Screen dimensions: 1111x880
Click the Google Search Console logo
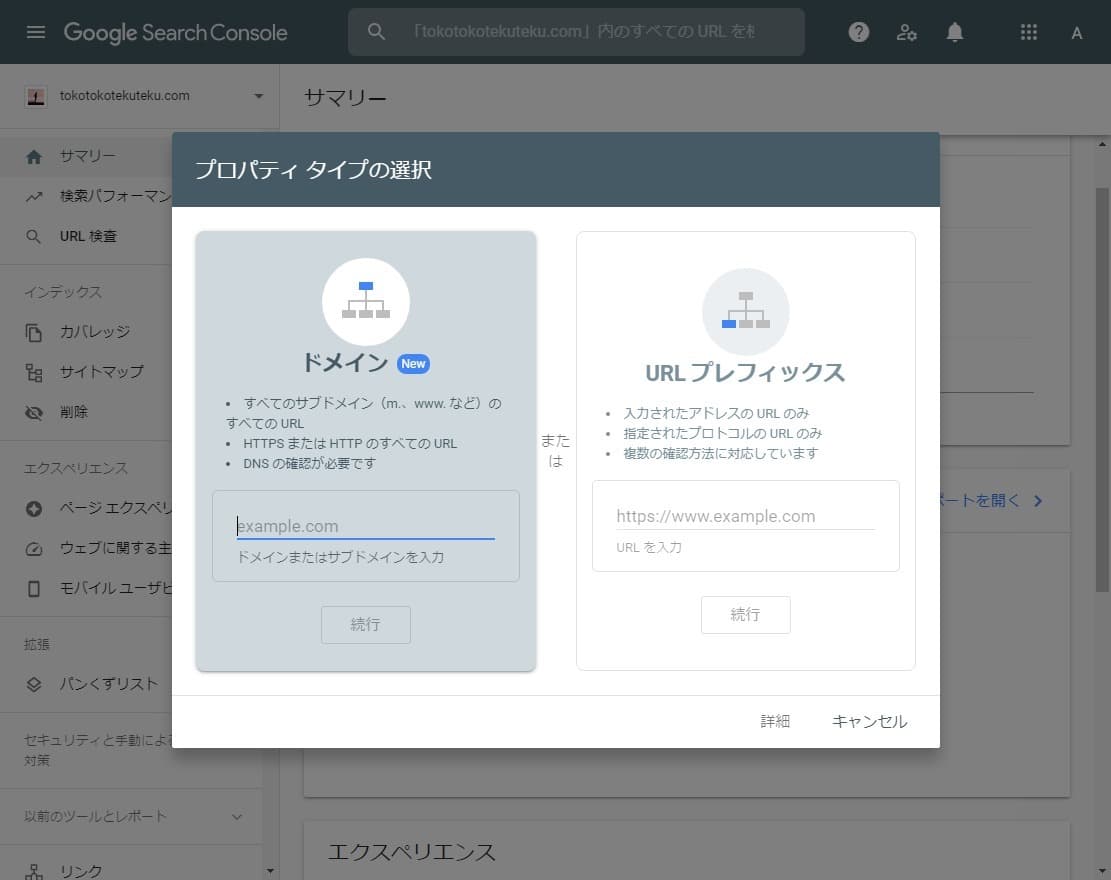point(176,33)
